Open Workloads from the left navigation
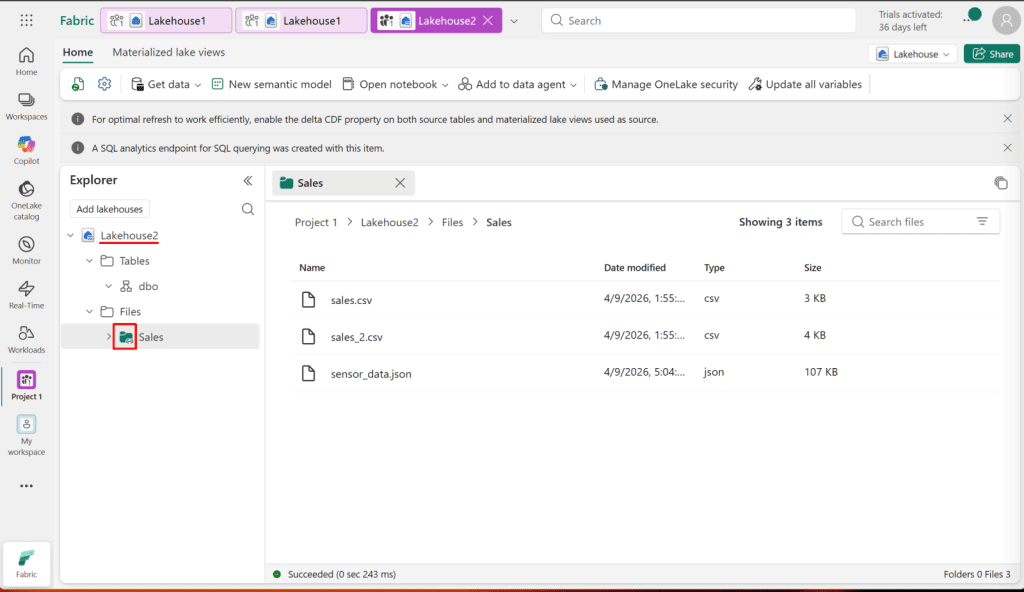Image resolution: width=1024 pixels, height=592 pixels. click(26, 338)
